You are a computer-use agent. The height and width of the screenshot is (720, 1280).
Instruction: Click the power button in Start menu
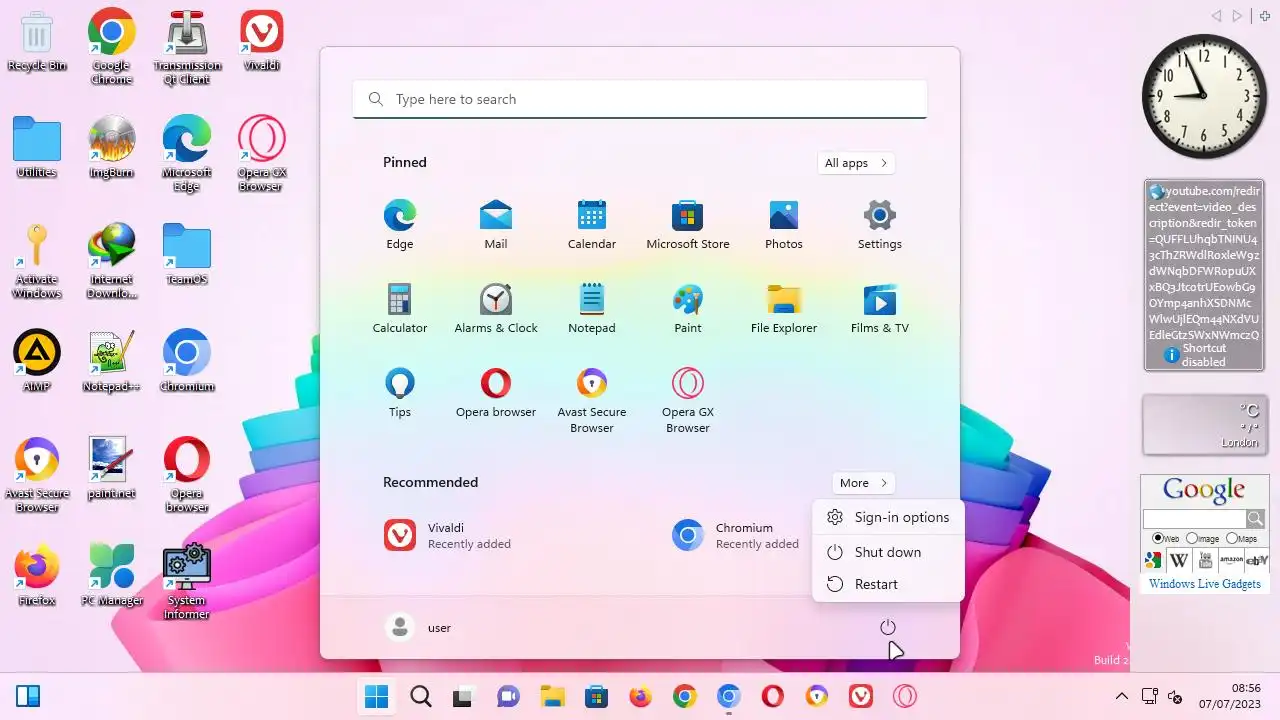click(x=887, y=627)
